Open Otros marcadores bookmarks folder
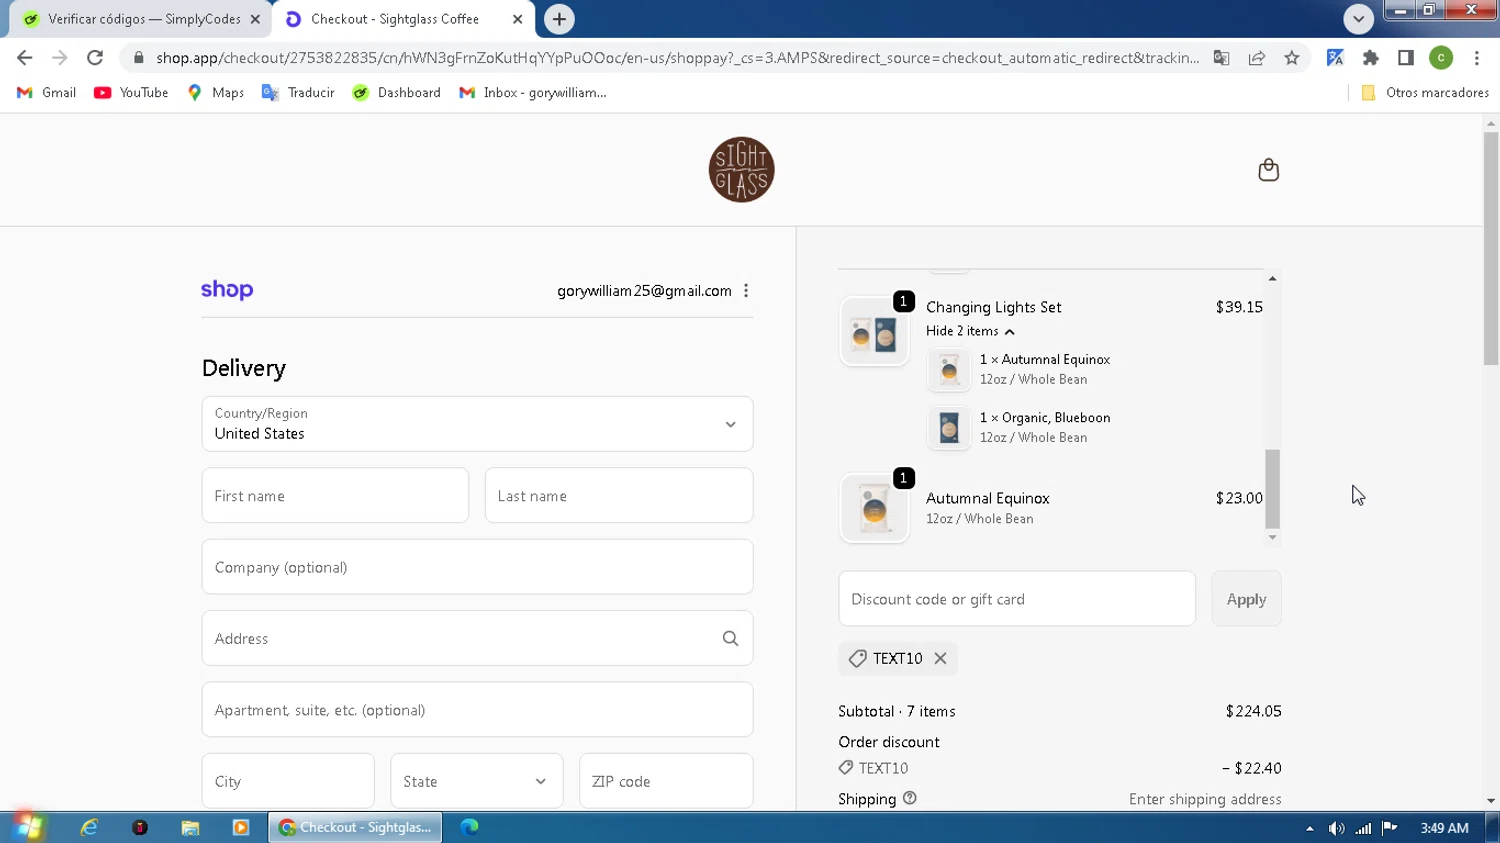1500x843 pixels. tap(1425, 92)
